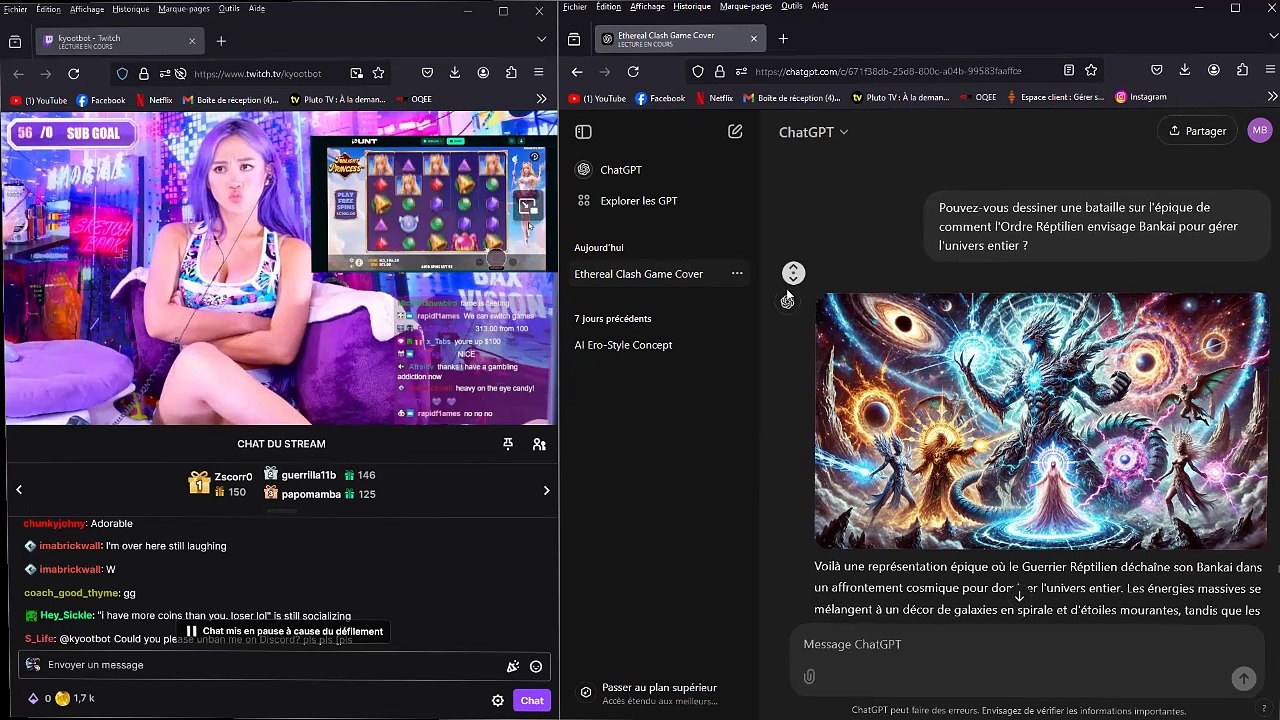The image size is (1280, 720).
Task: Click the purple Chat send button
Action: tap(532, 700)
